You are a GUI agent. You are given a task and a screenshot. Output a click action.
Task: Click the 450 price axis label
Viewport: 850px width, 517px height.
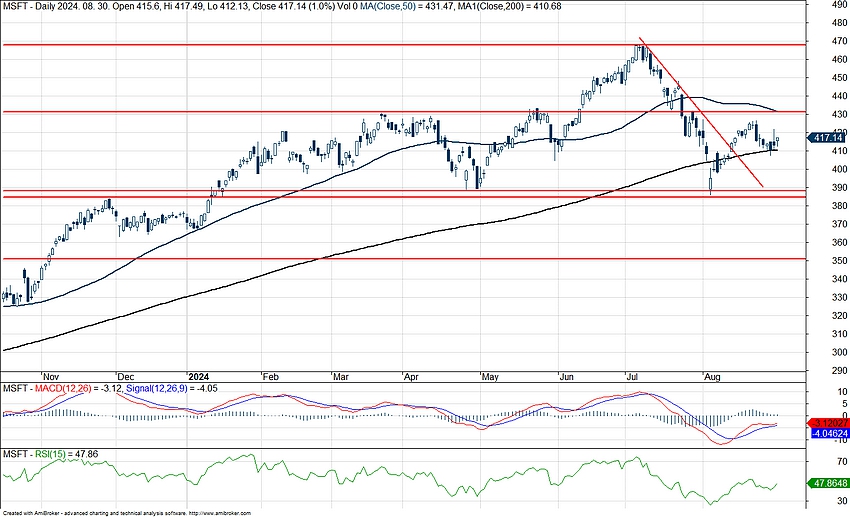pos(839,77)
